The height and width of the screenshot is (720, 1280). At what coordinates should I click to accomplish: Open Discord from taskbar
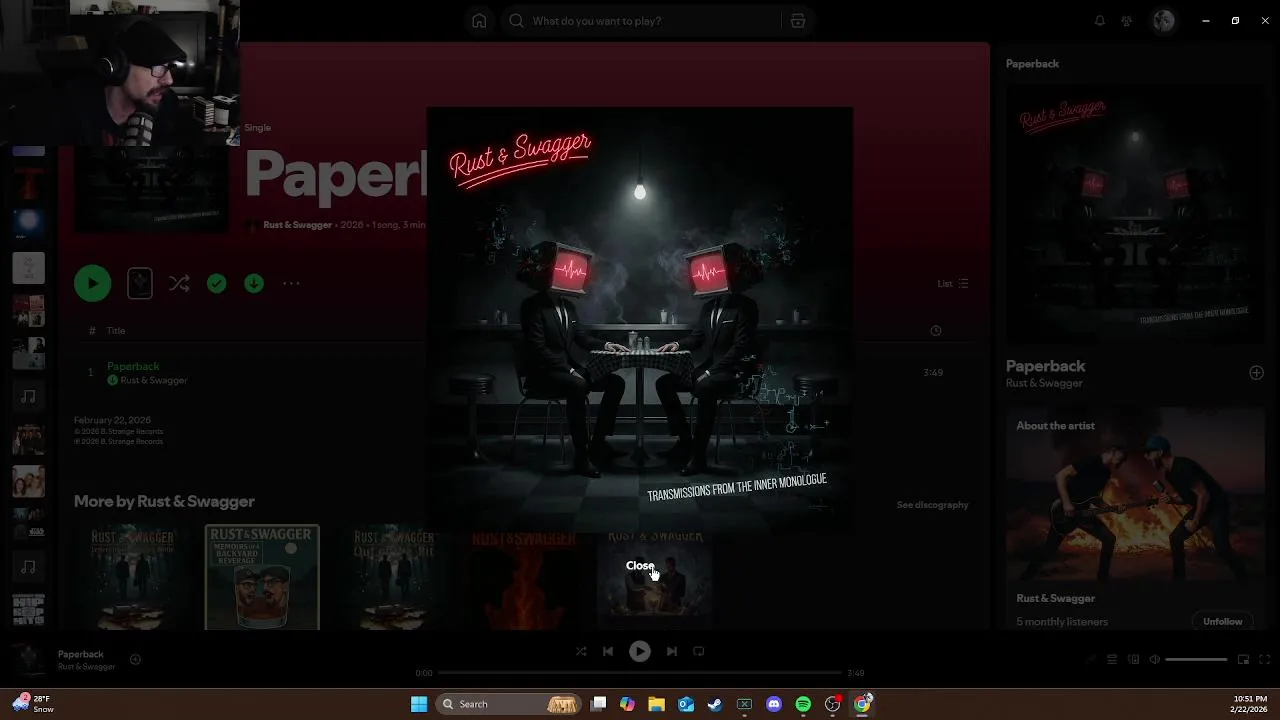pos(774,704)
